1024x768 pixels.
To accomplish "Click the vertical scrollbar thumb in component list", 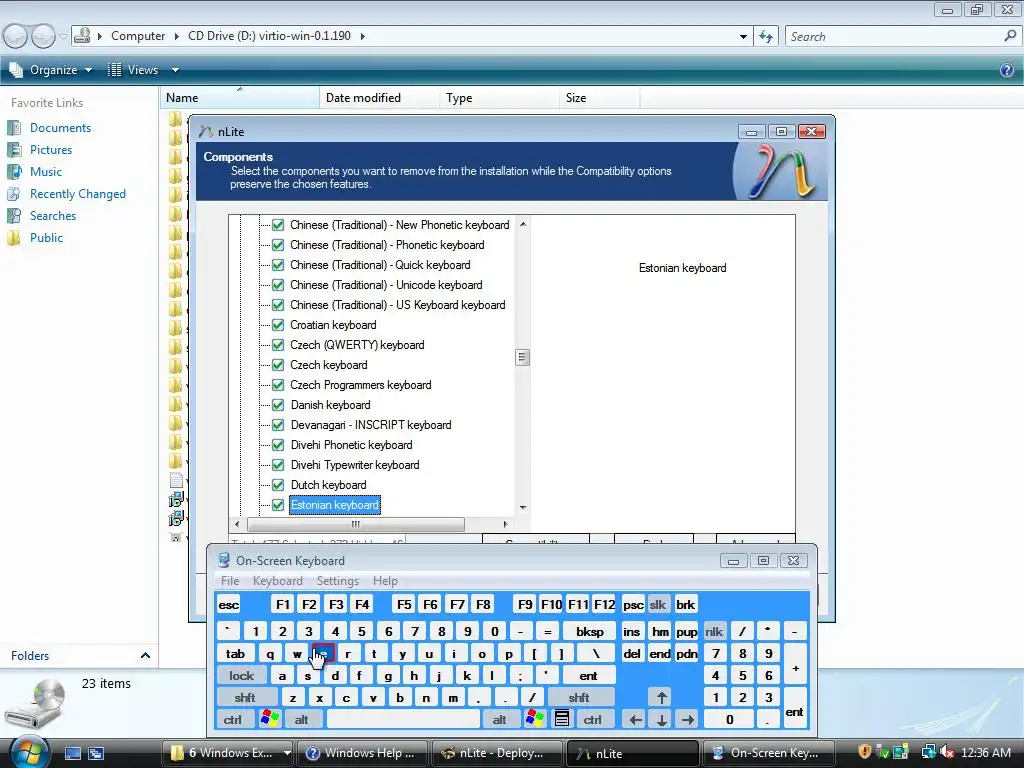I will pyautogui.click(x=522, y=357).
